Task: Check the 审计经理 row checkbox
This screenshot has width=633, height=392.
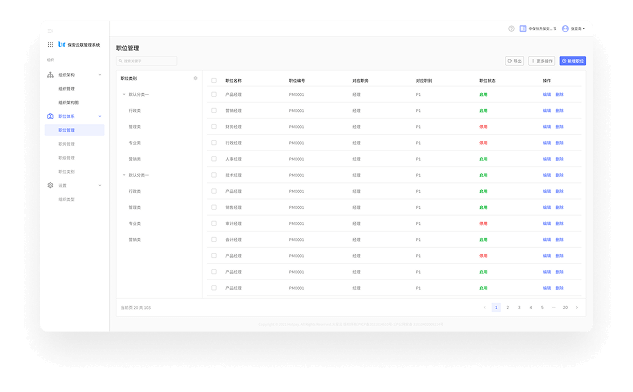Action: pos(214,224)
